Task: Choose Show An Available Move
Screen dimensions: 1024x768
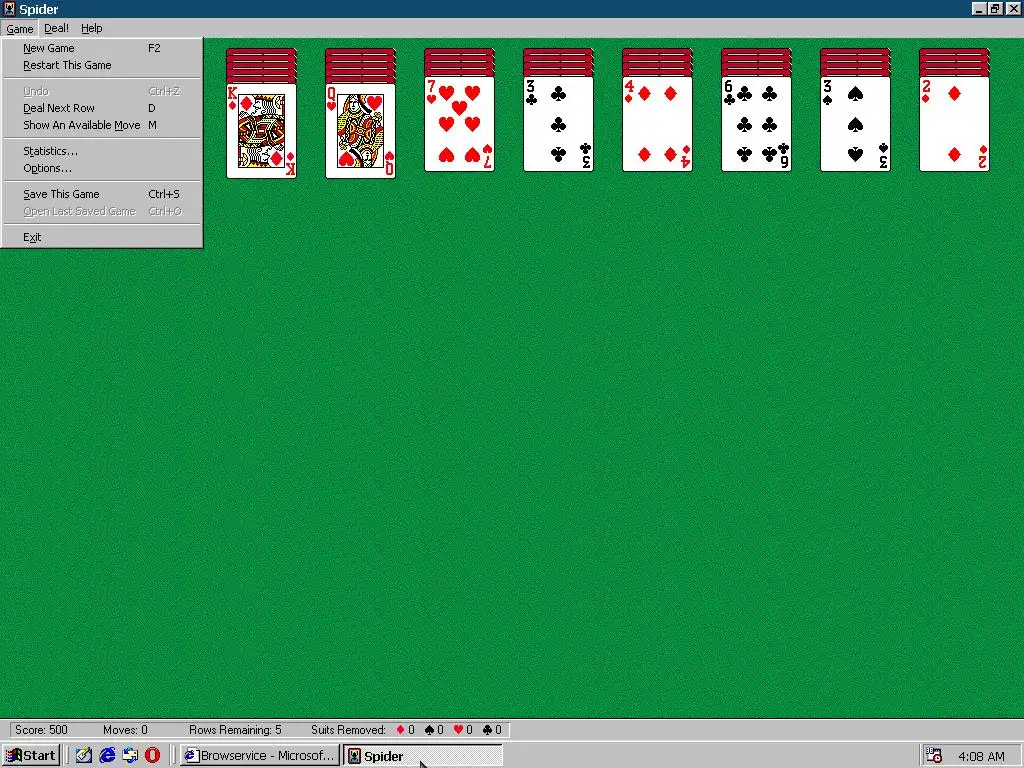Action: tap(102, 125)
